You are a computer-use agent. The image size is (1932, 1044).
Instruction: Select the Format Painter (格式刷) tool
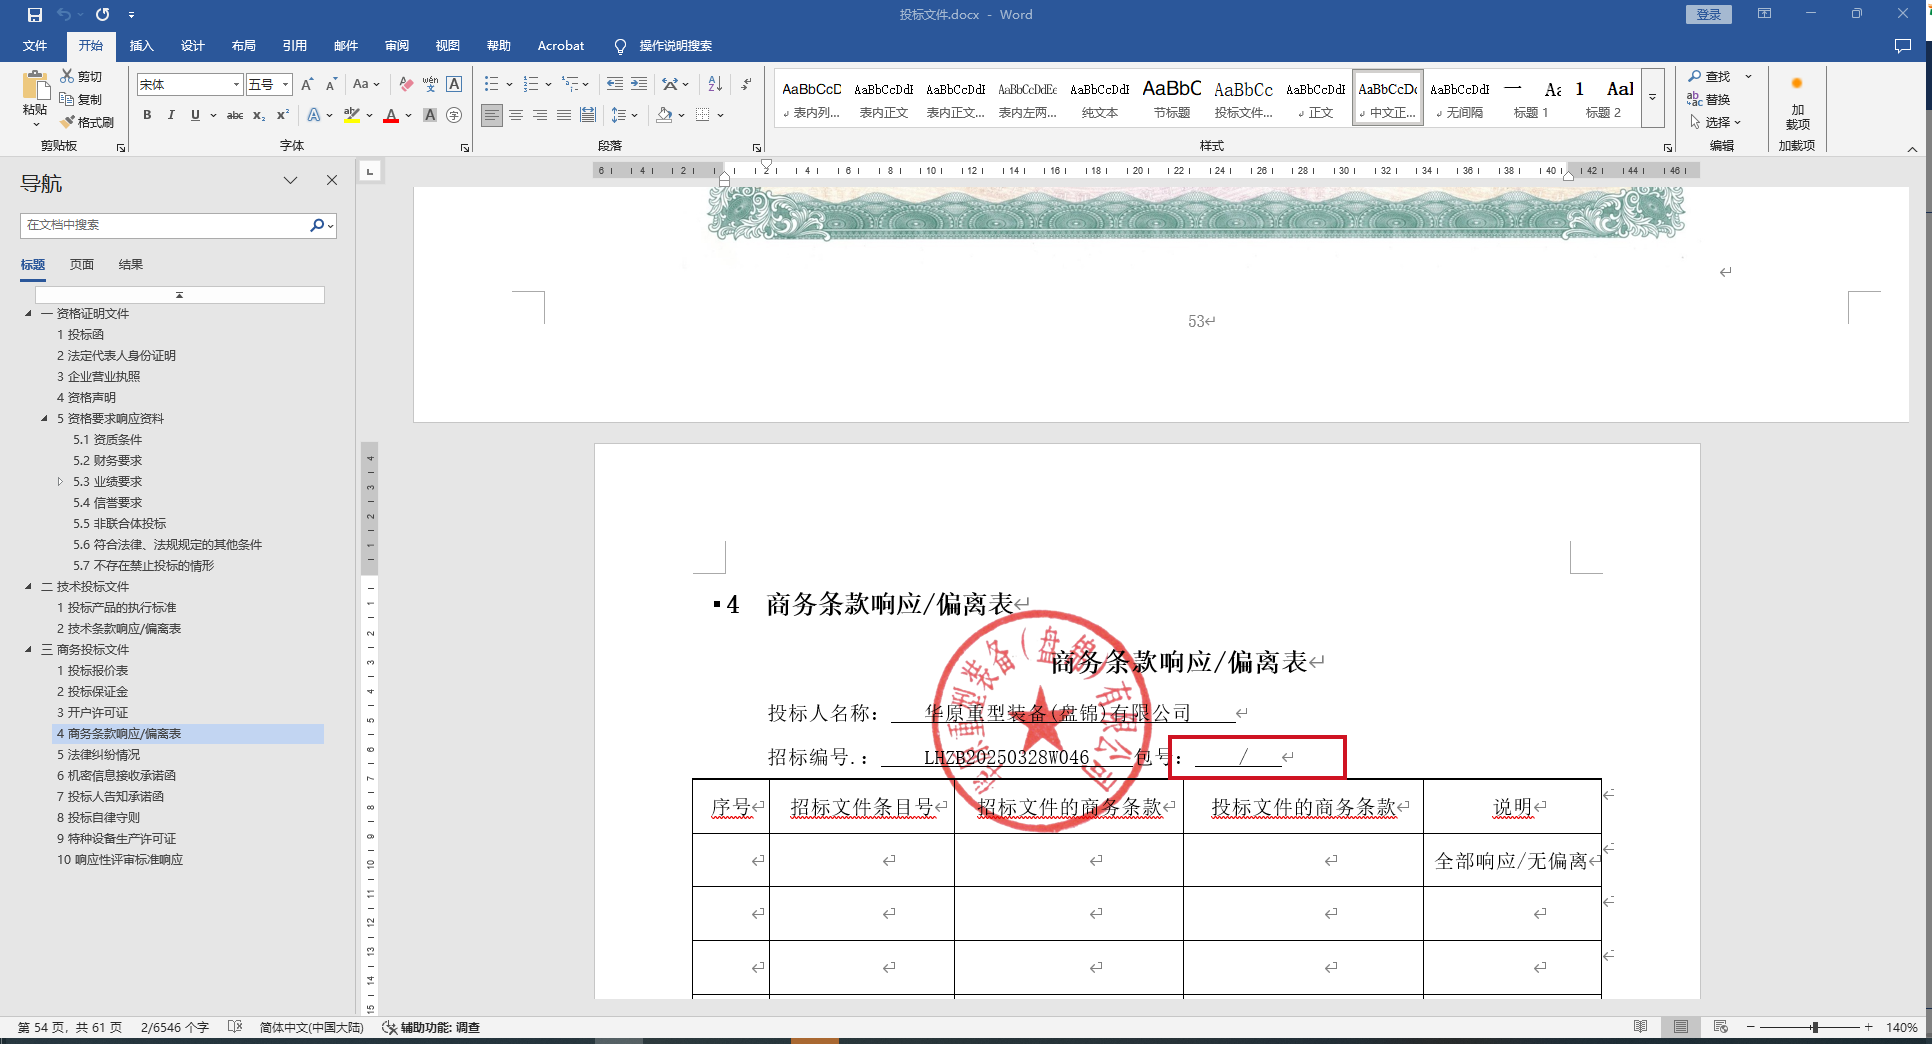[x=87, y=122]
